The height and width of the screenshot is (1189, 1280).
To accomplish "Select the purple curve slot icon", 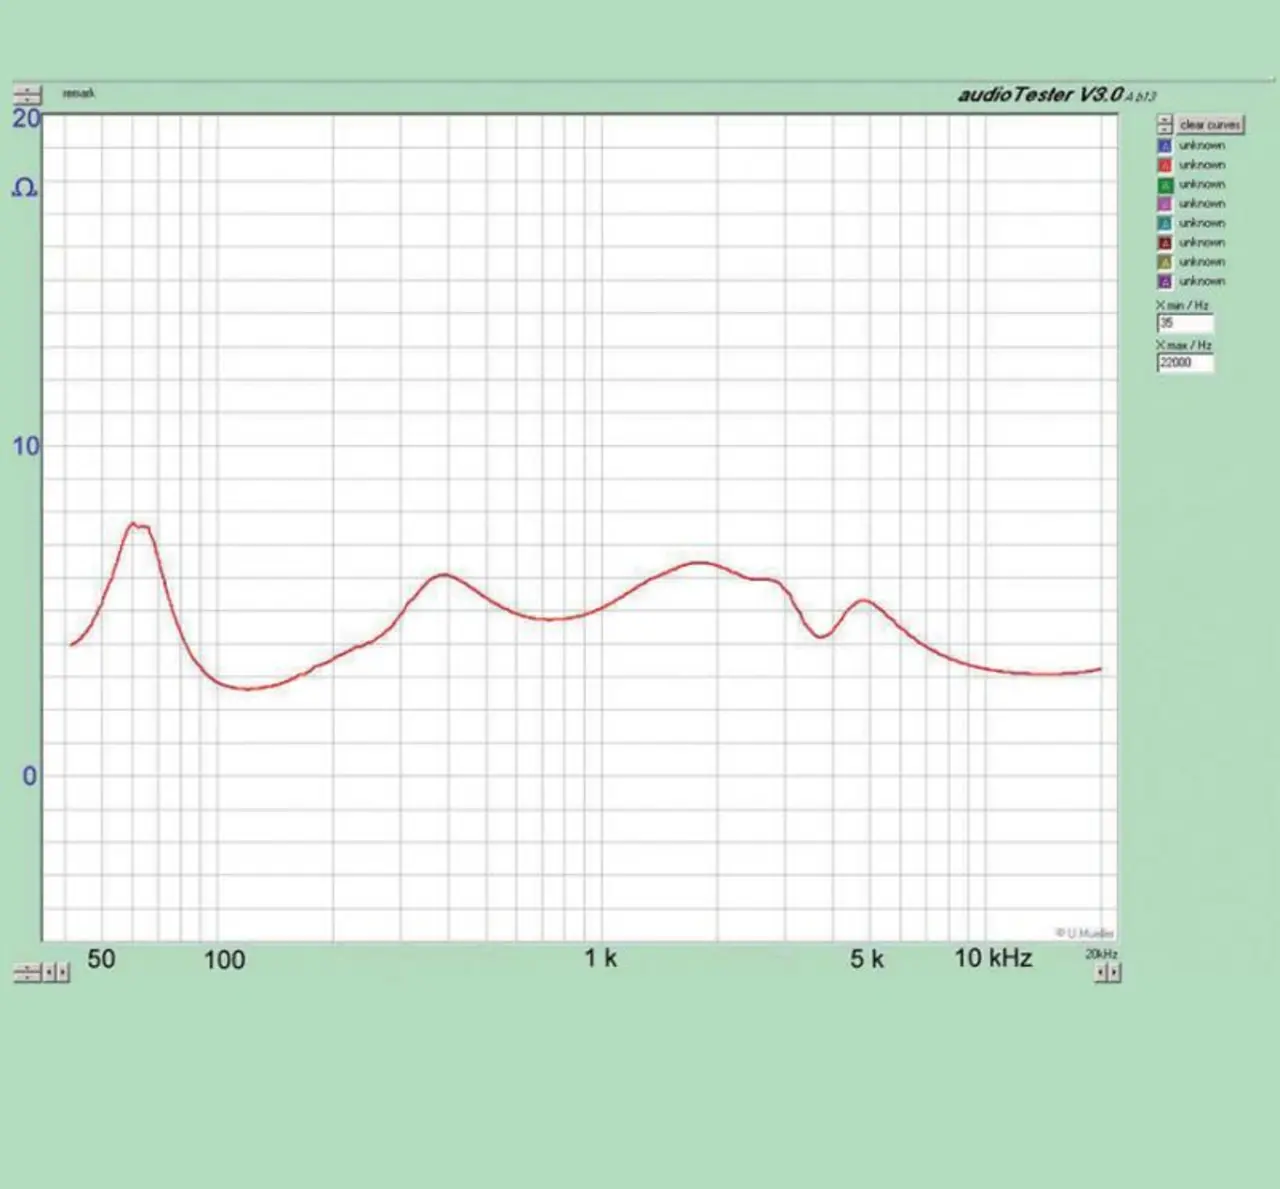I will pyautogui.click(x=1164, y=282).
